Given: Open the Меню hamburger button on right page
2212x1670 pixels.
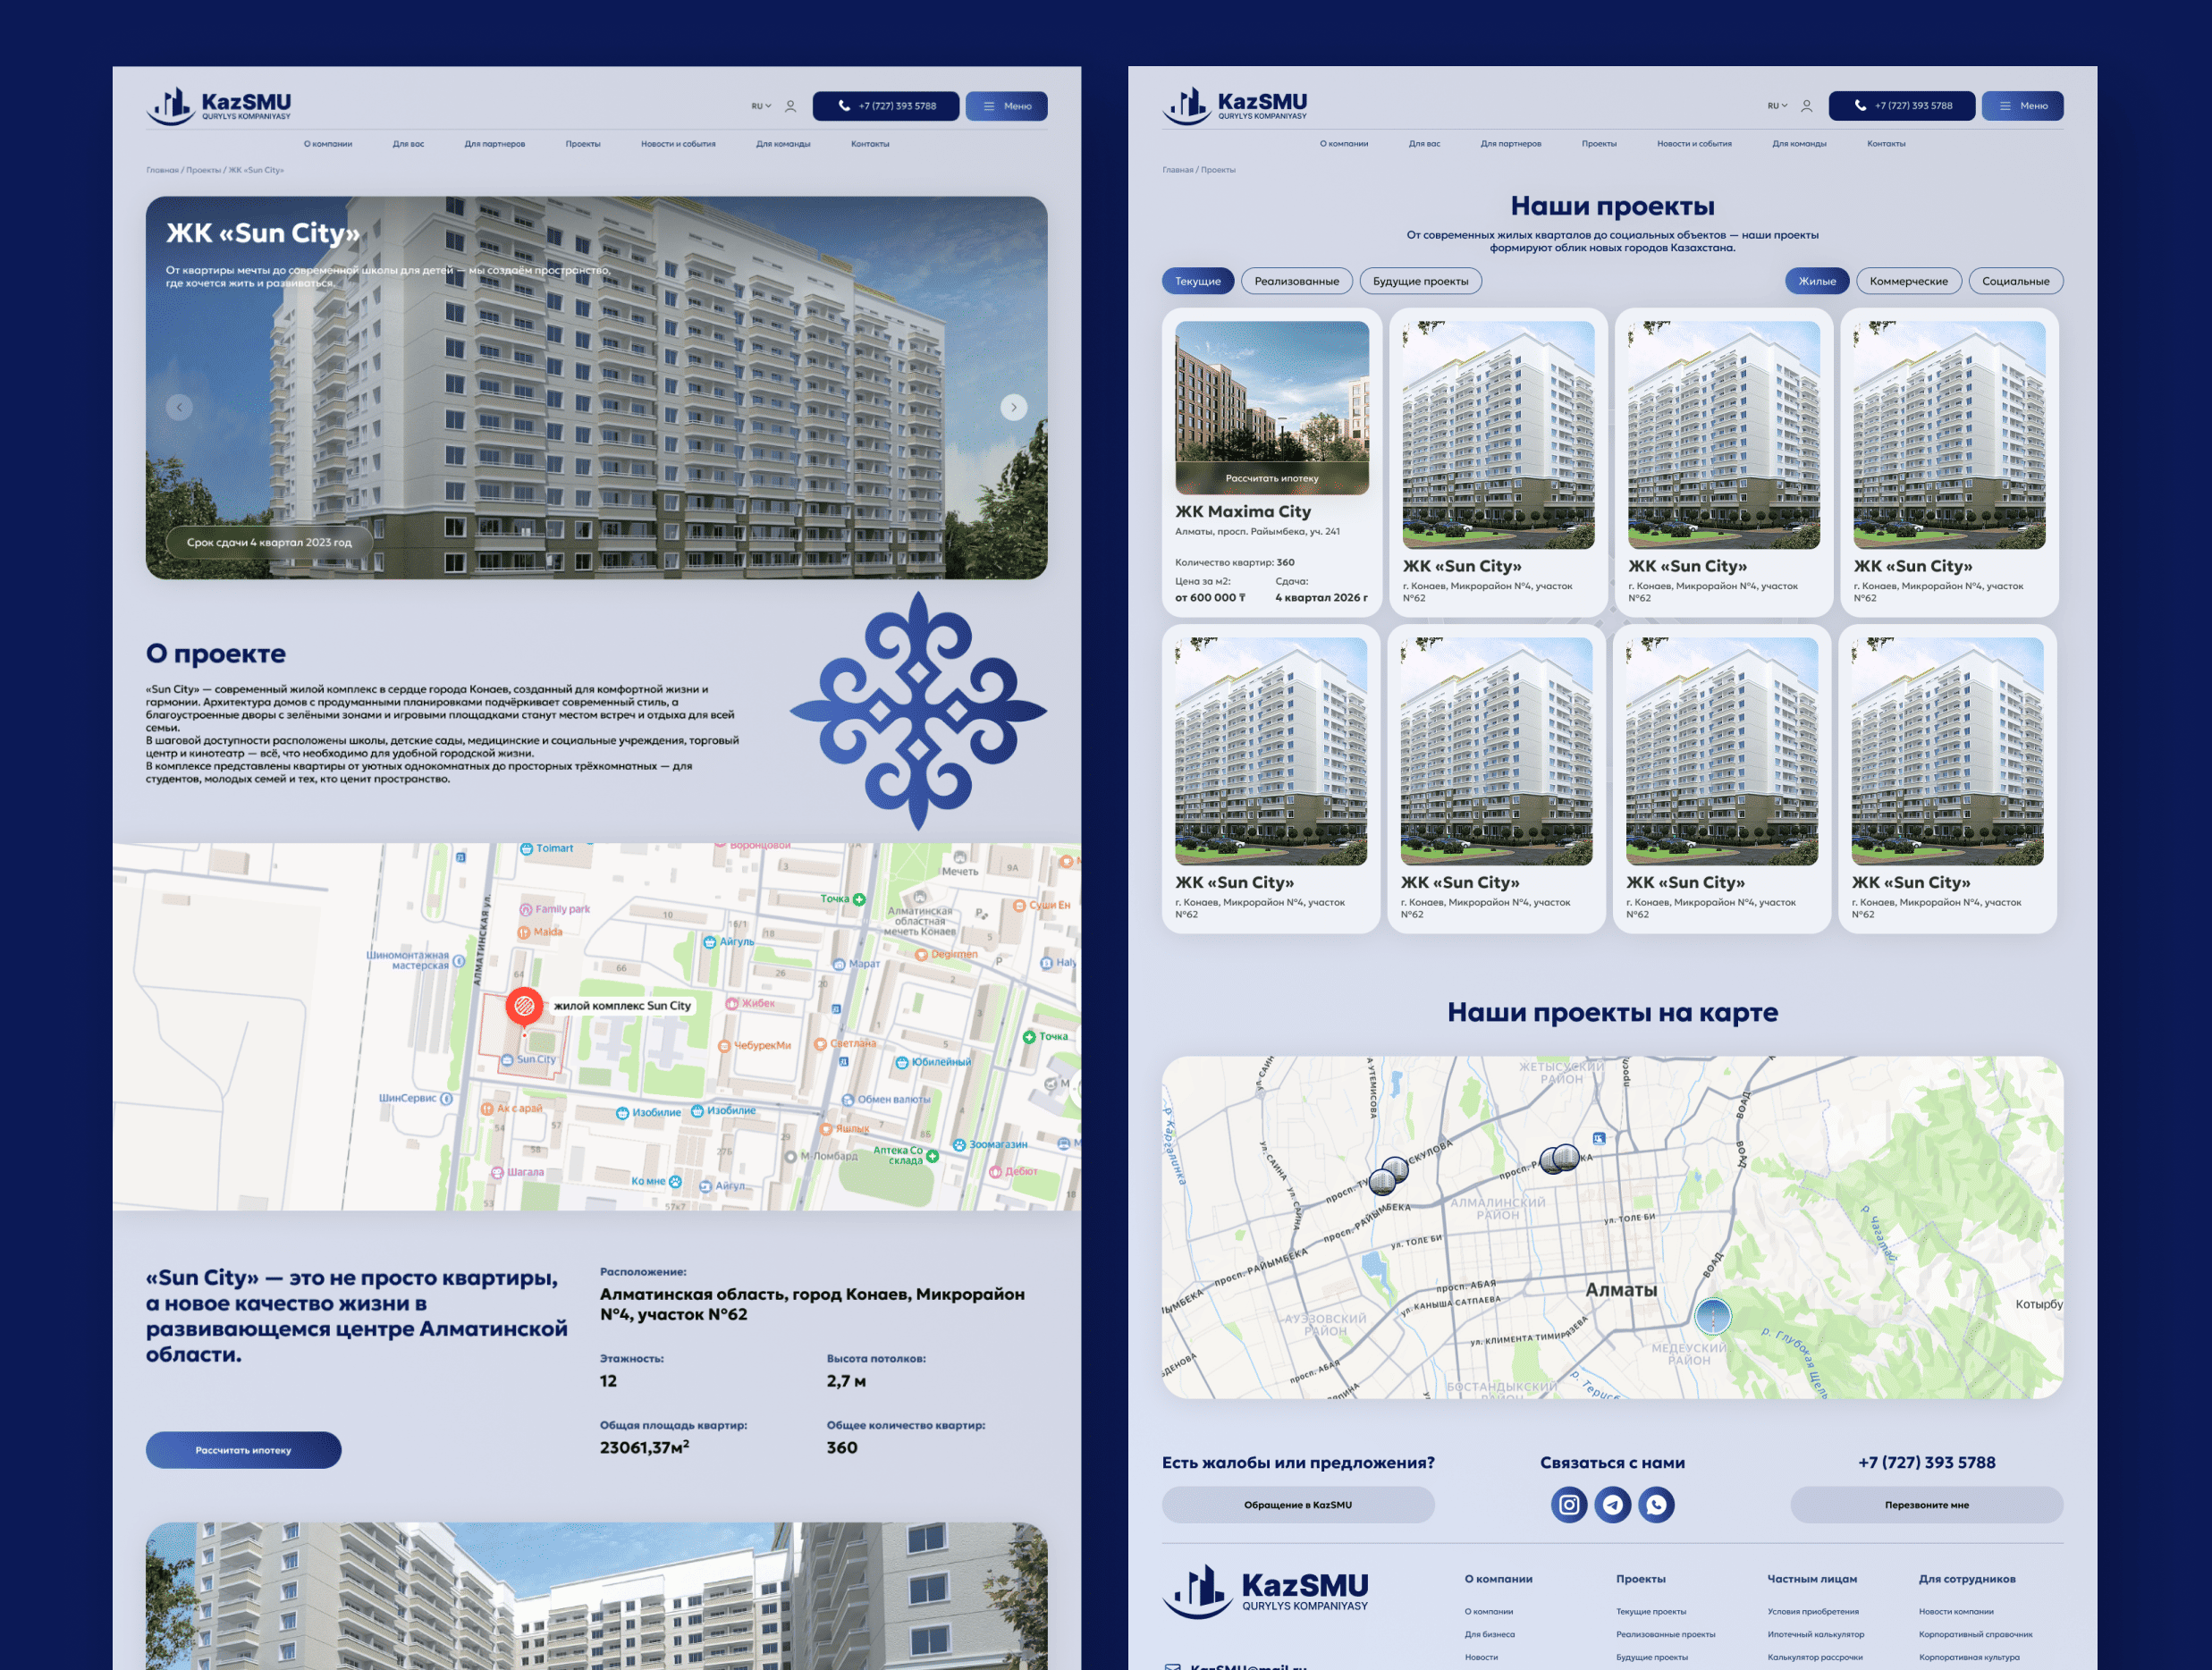Looking at the screenshot, I should (x=2022, y=106).
